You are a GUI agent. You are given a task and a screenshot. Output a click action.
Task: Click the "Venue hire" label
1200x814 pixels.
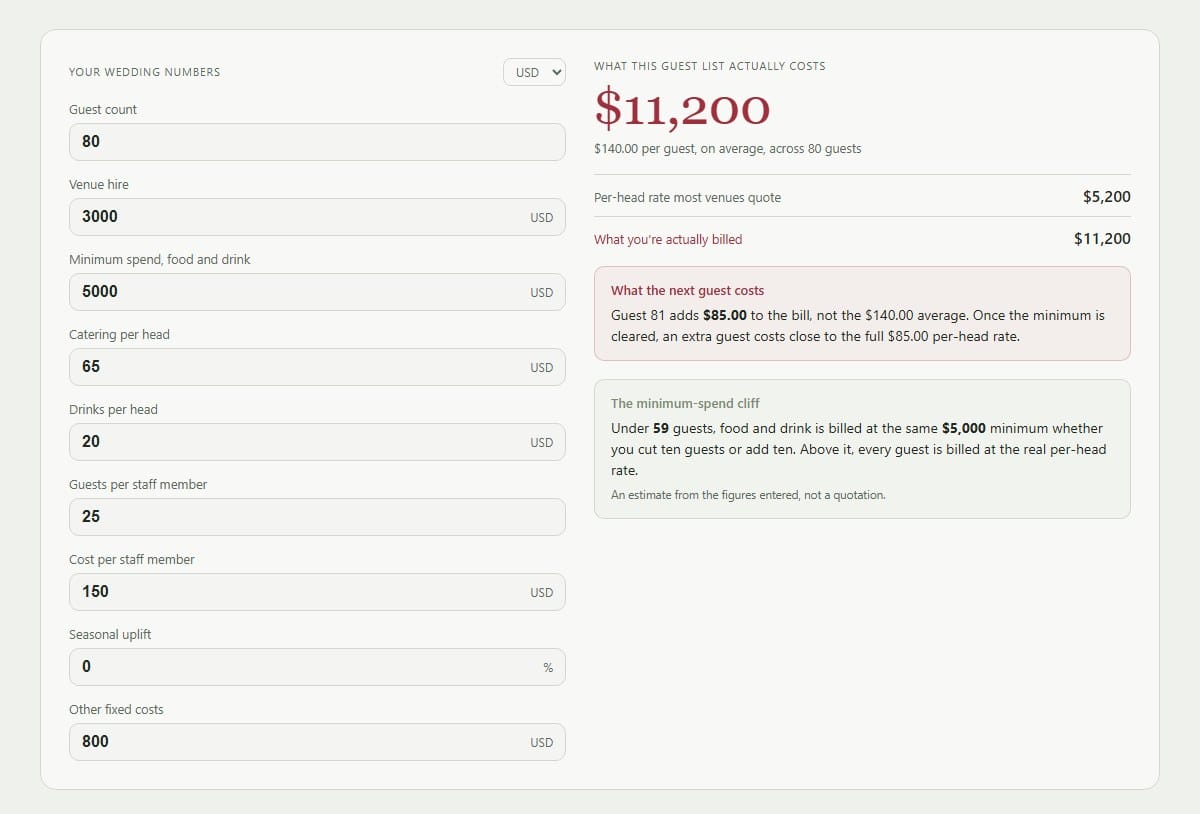click(99, 185)
